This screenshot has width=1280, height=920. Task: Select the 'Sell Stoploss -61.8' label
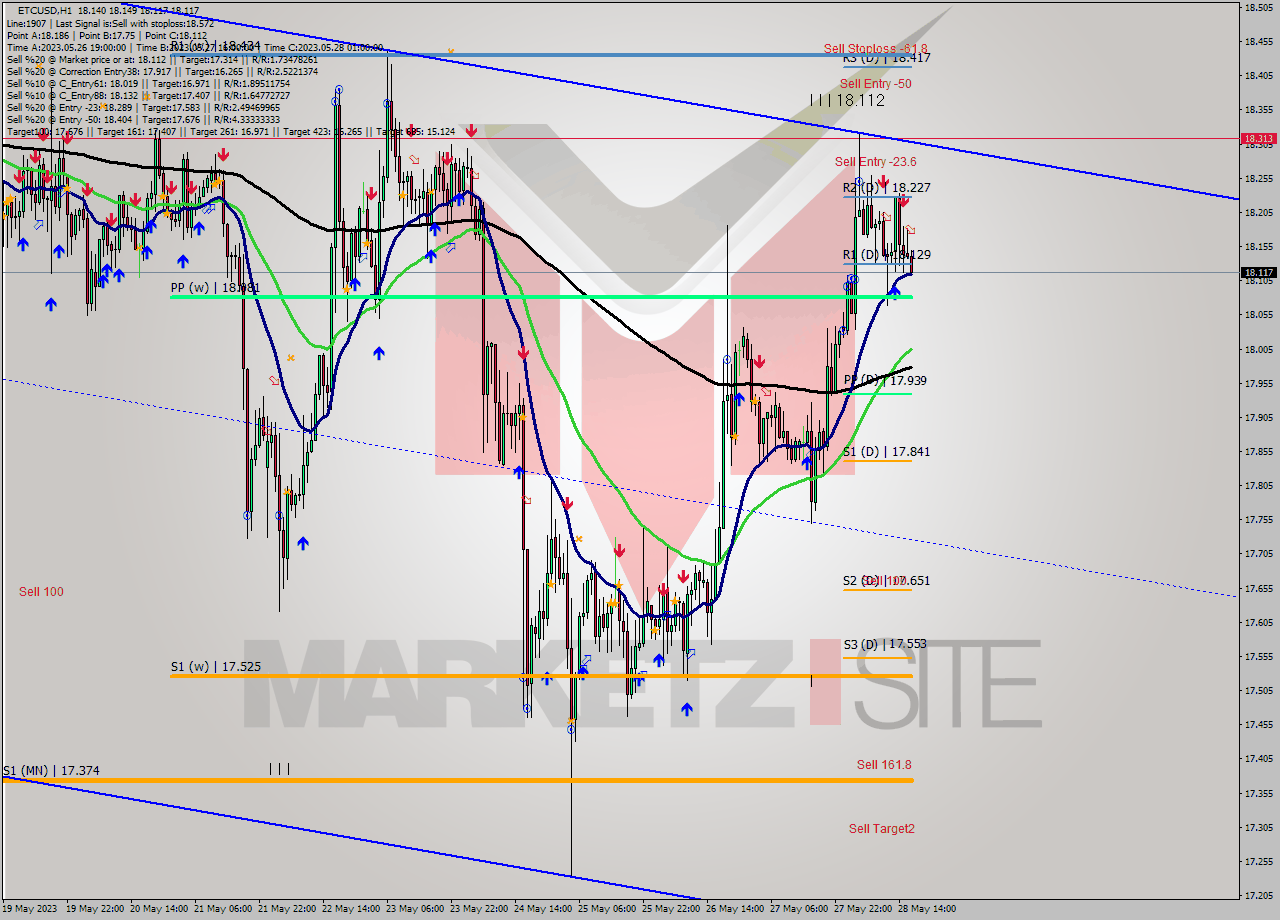tap(876, 48)
